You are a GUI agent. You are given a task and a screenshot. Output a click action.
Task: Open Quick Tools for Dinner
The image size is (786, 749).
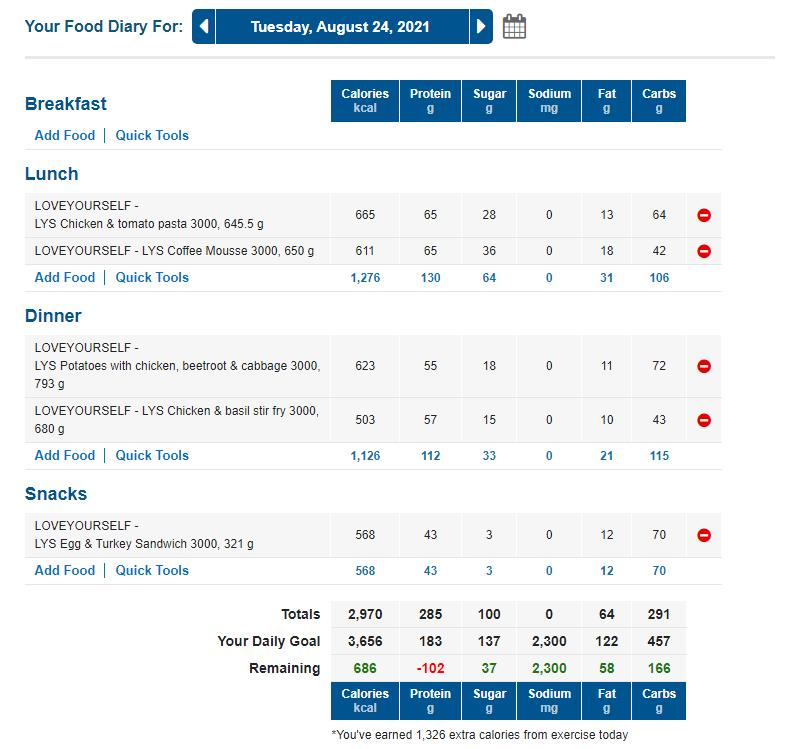pos(152,455)
